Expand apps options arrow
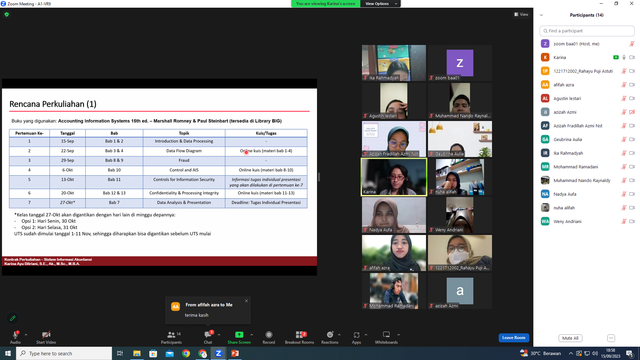This screenshot has width=640, height=360. (x=366, y=335)
